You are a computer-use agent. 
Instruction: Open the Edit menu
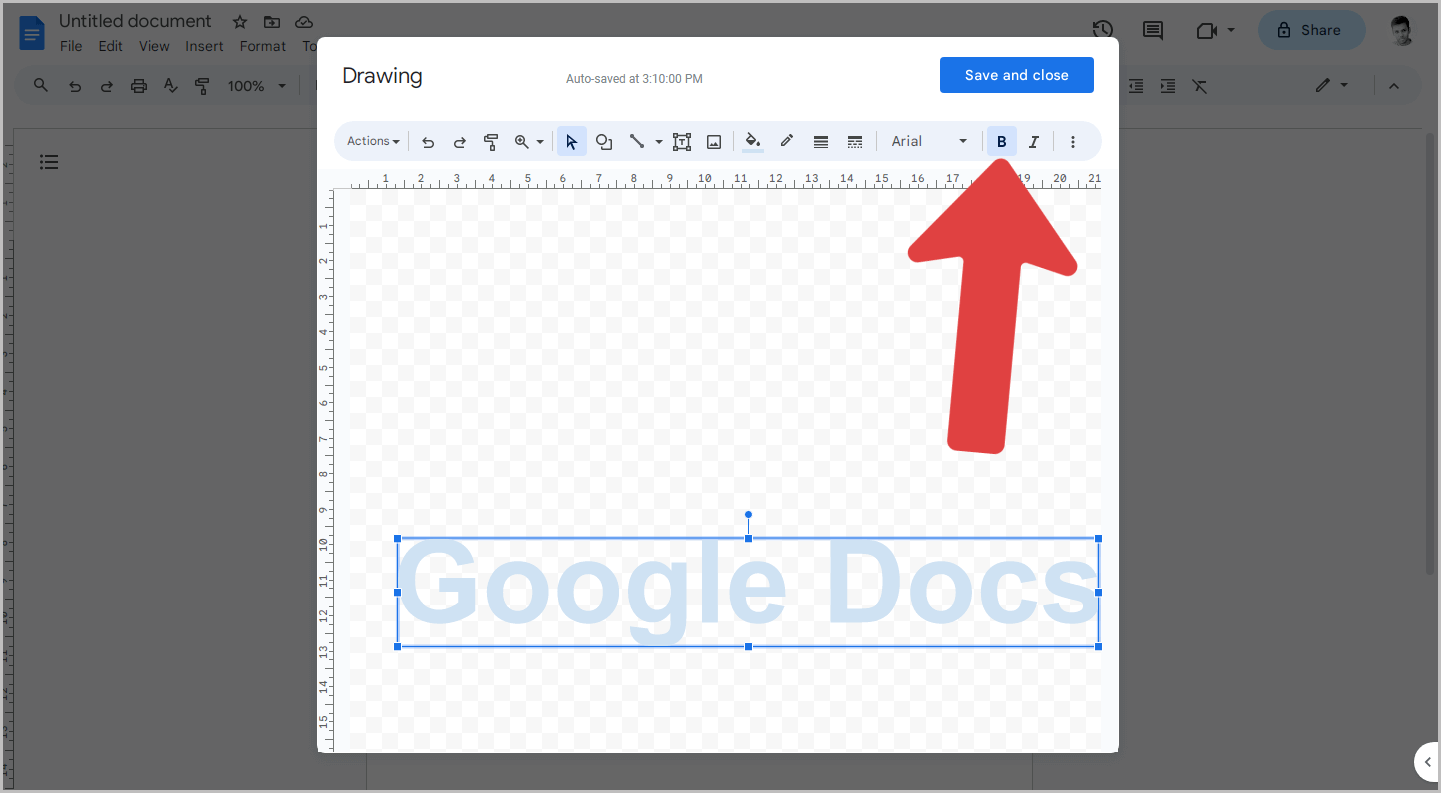(111, 46)
